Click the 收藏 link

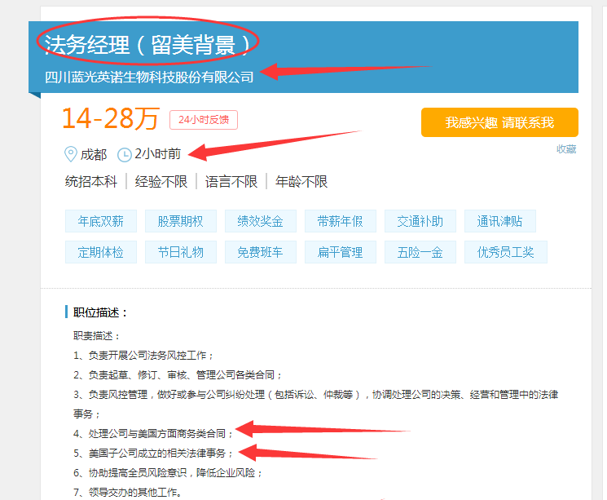[566, 149]
